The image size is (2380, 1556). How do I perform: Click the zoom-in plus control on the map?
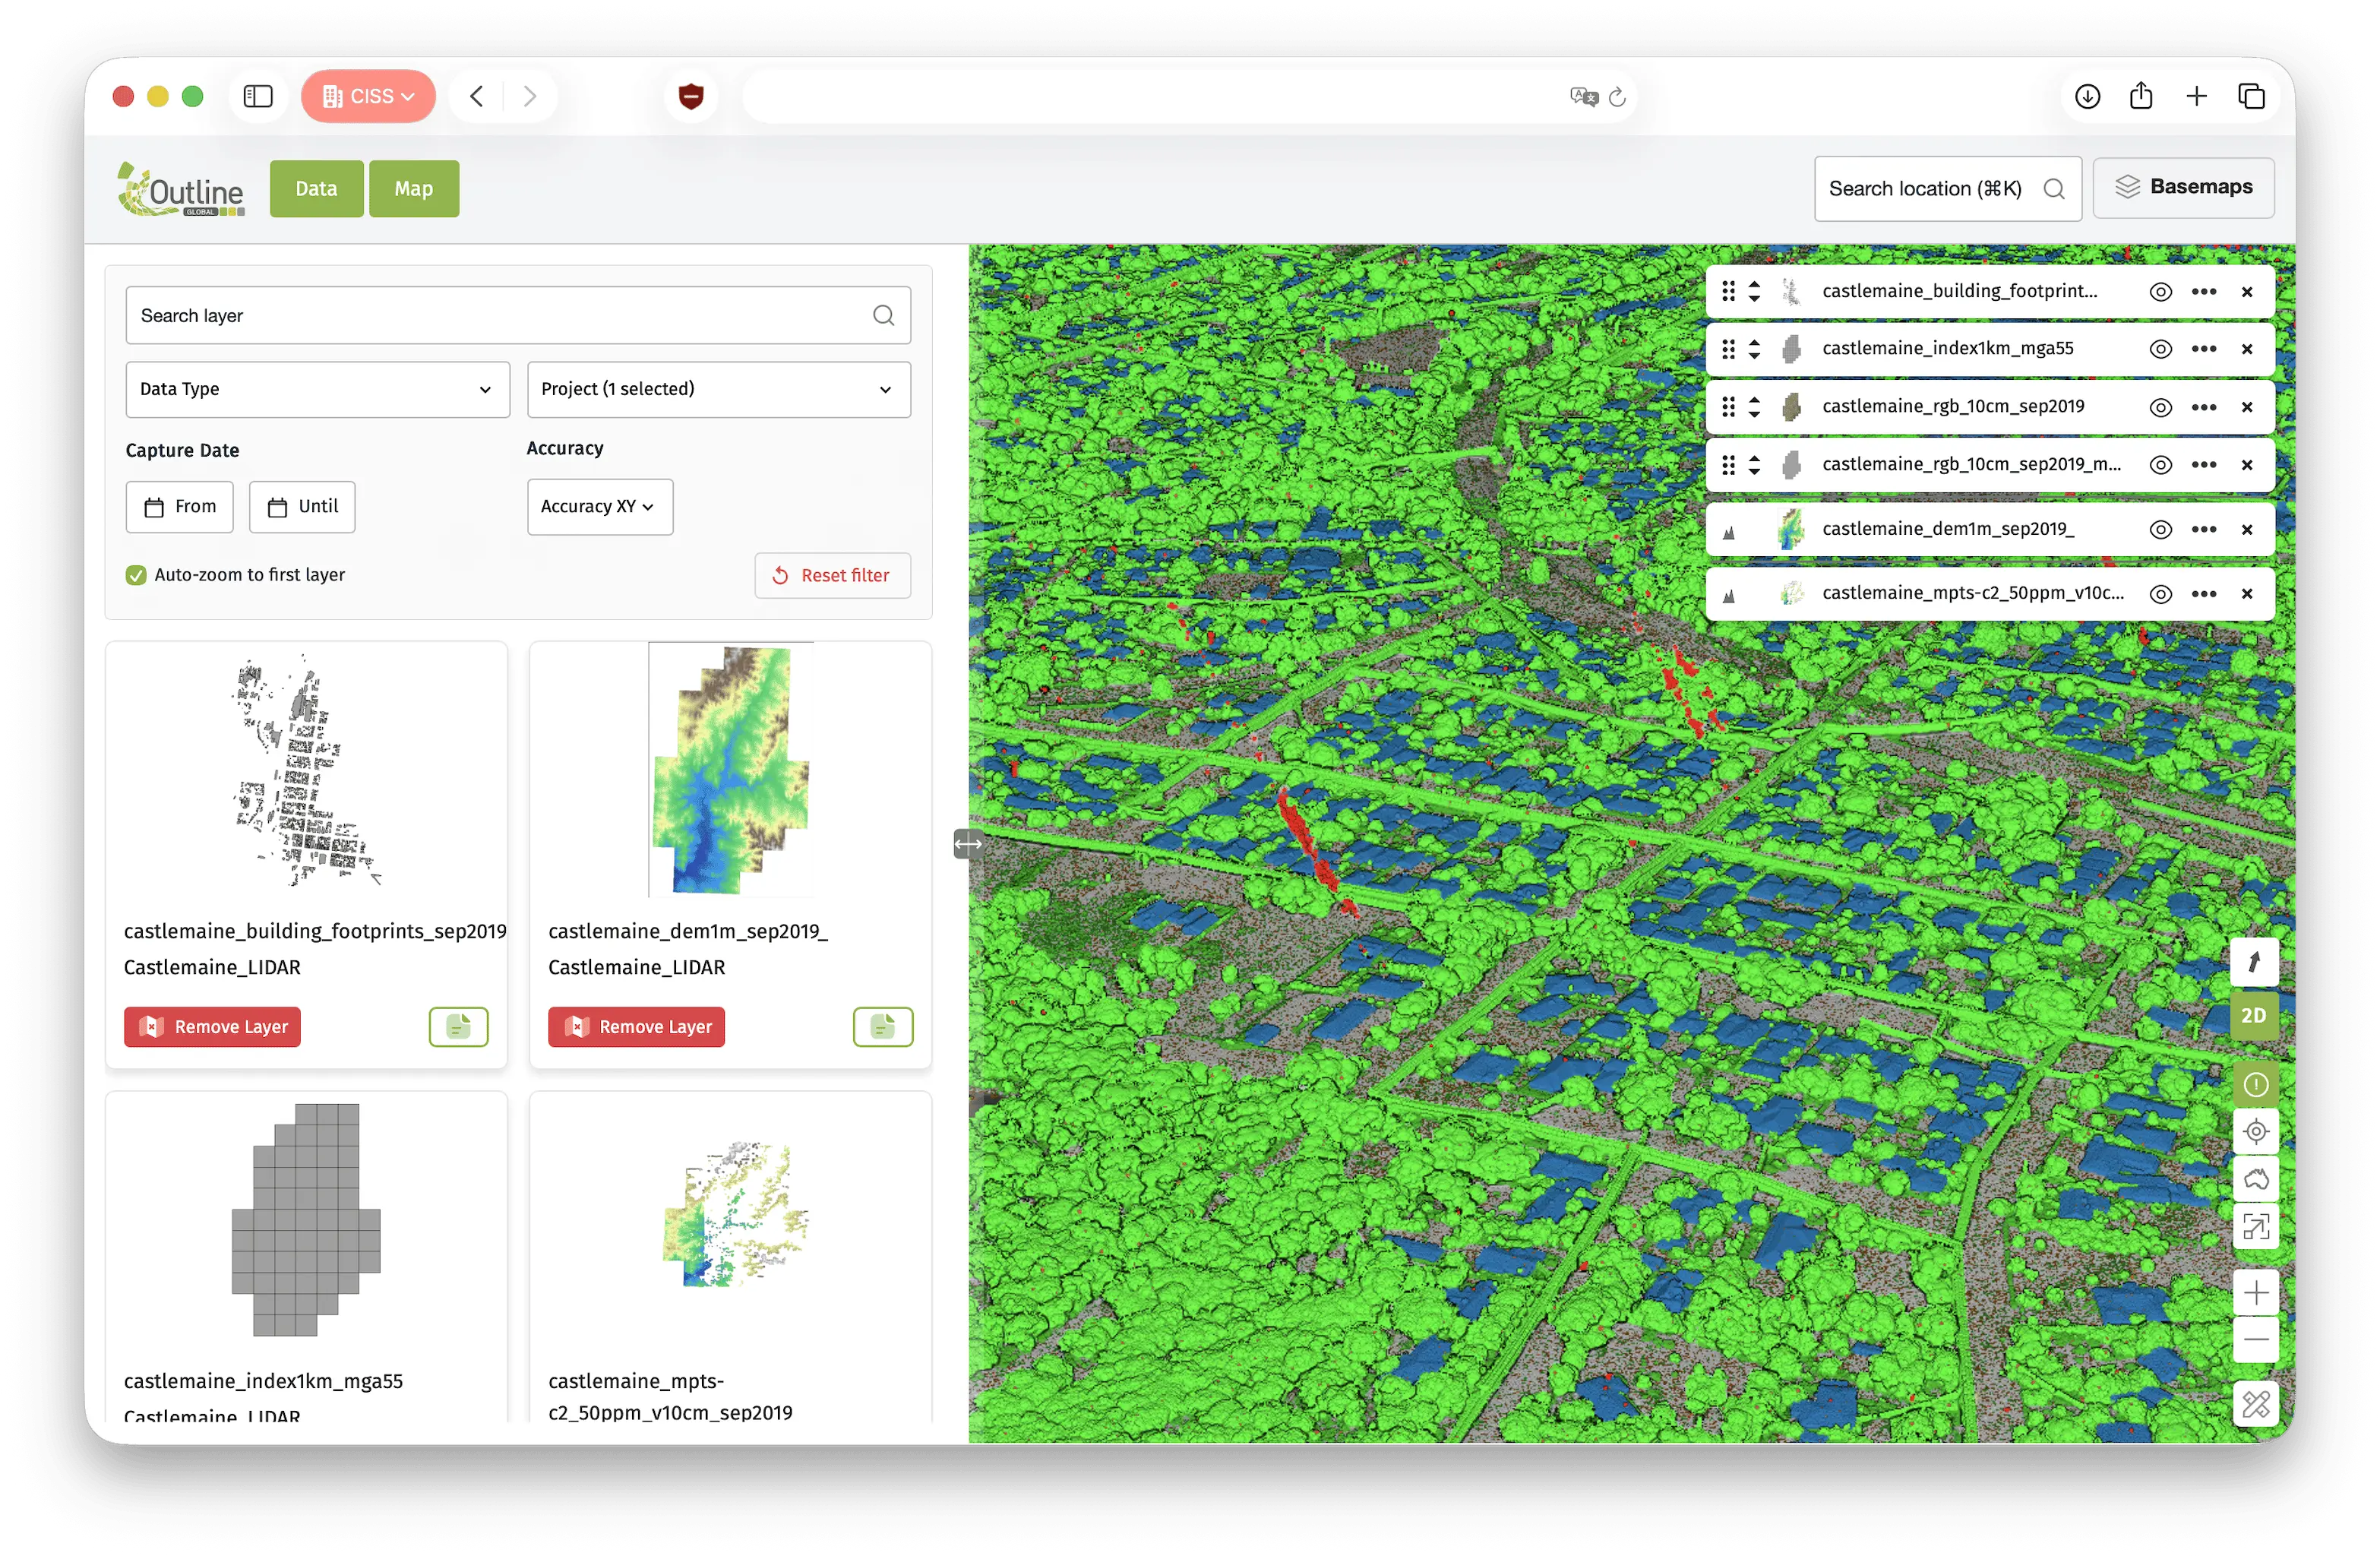(2256, 1291)
